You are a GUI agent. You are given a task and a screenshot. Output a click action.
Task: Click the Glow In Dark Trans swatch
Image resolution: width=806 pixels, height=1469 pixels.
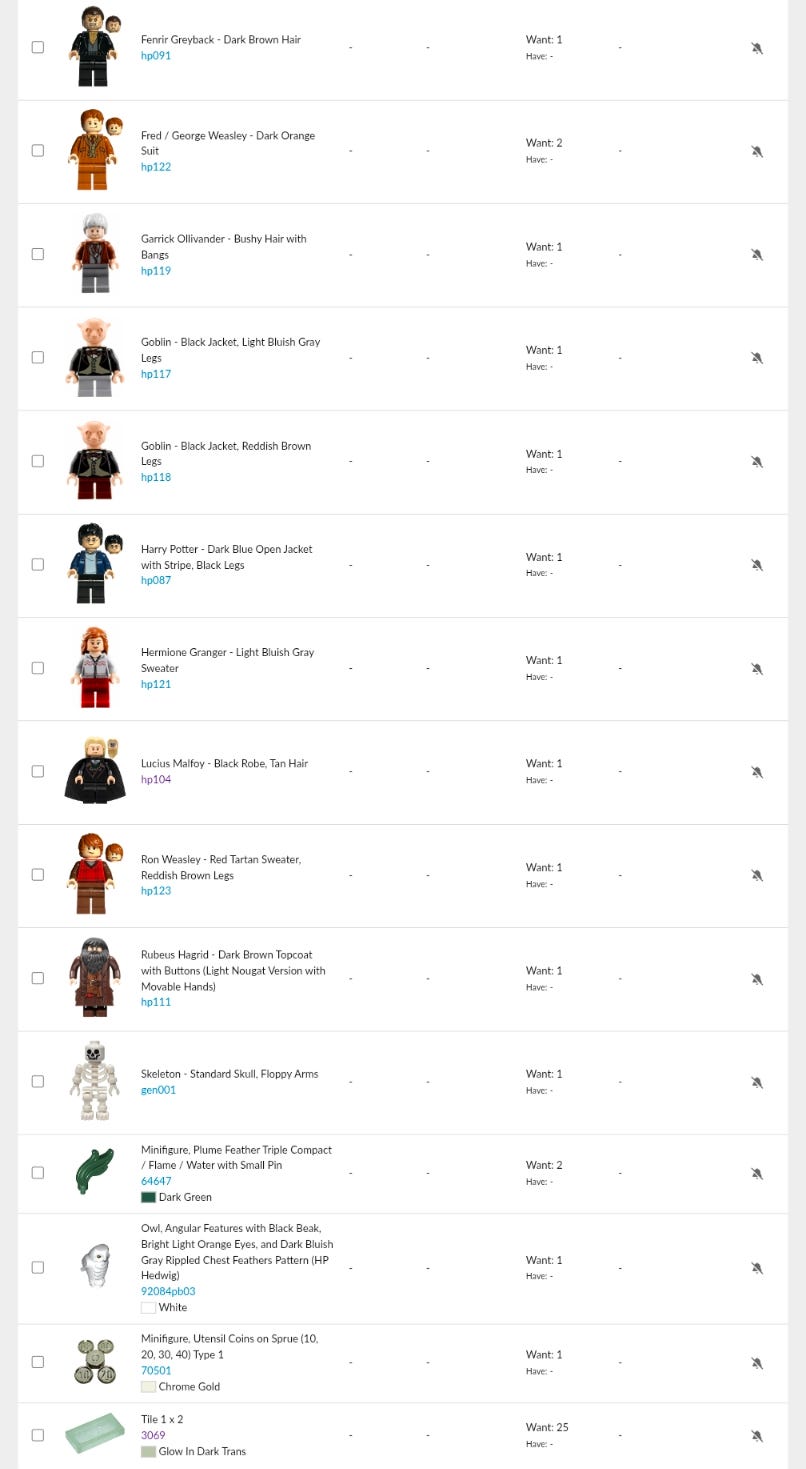point(149,1451)
